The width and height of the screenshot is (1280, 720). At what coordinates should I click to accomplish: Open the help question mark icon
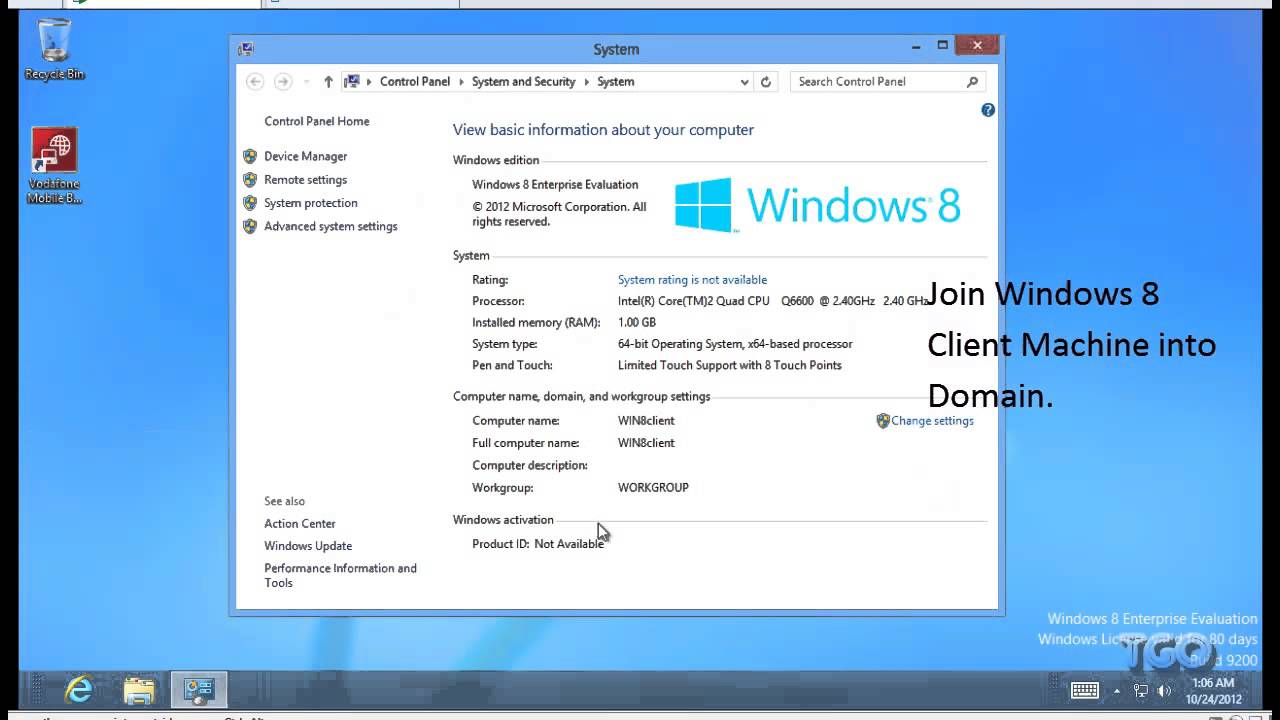(988, 110)
